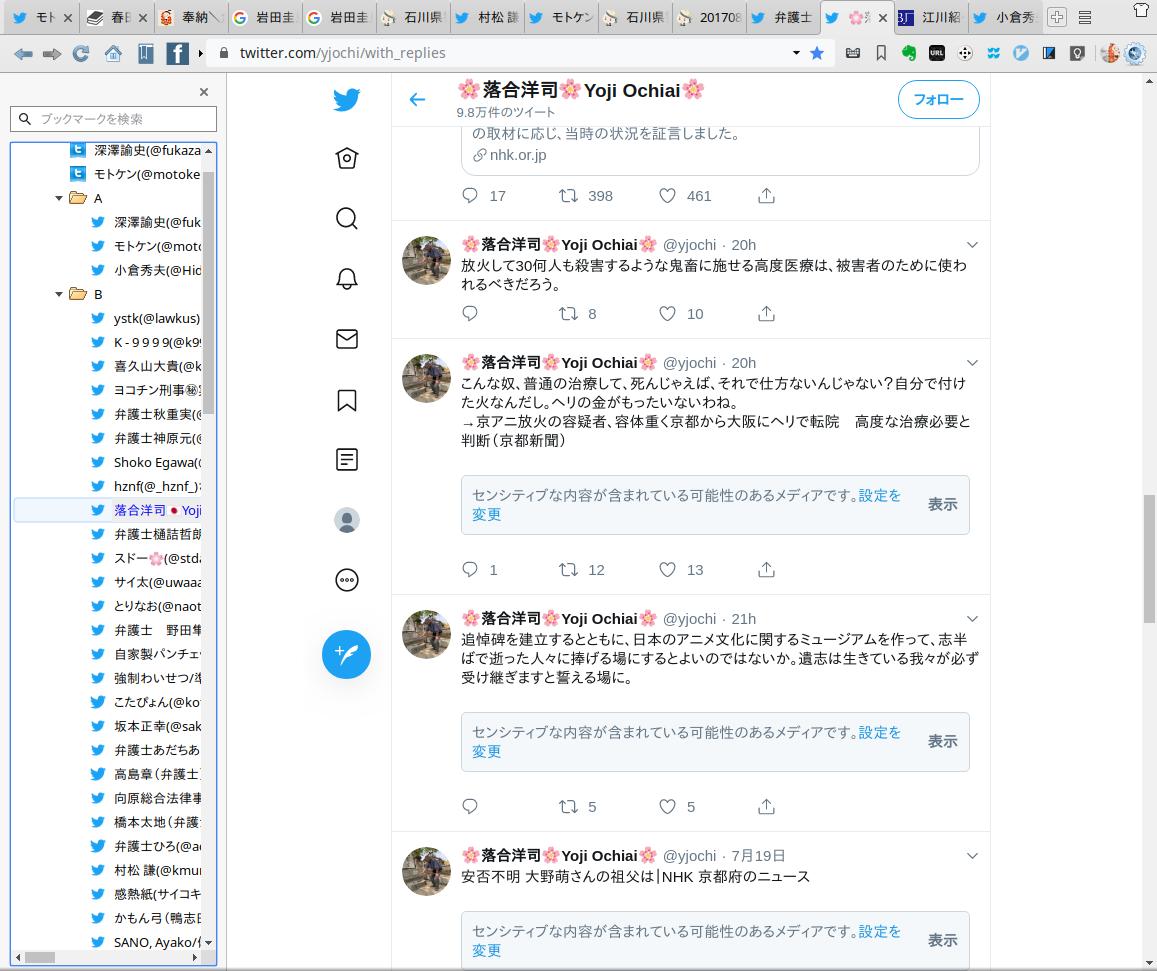Open Twitter Lists icon
The width and height of the screenshot is (1157, 971).
(x=347, y=460)
